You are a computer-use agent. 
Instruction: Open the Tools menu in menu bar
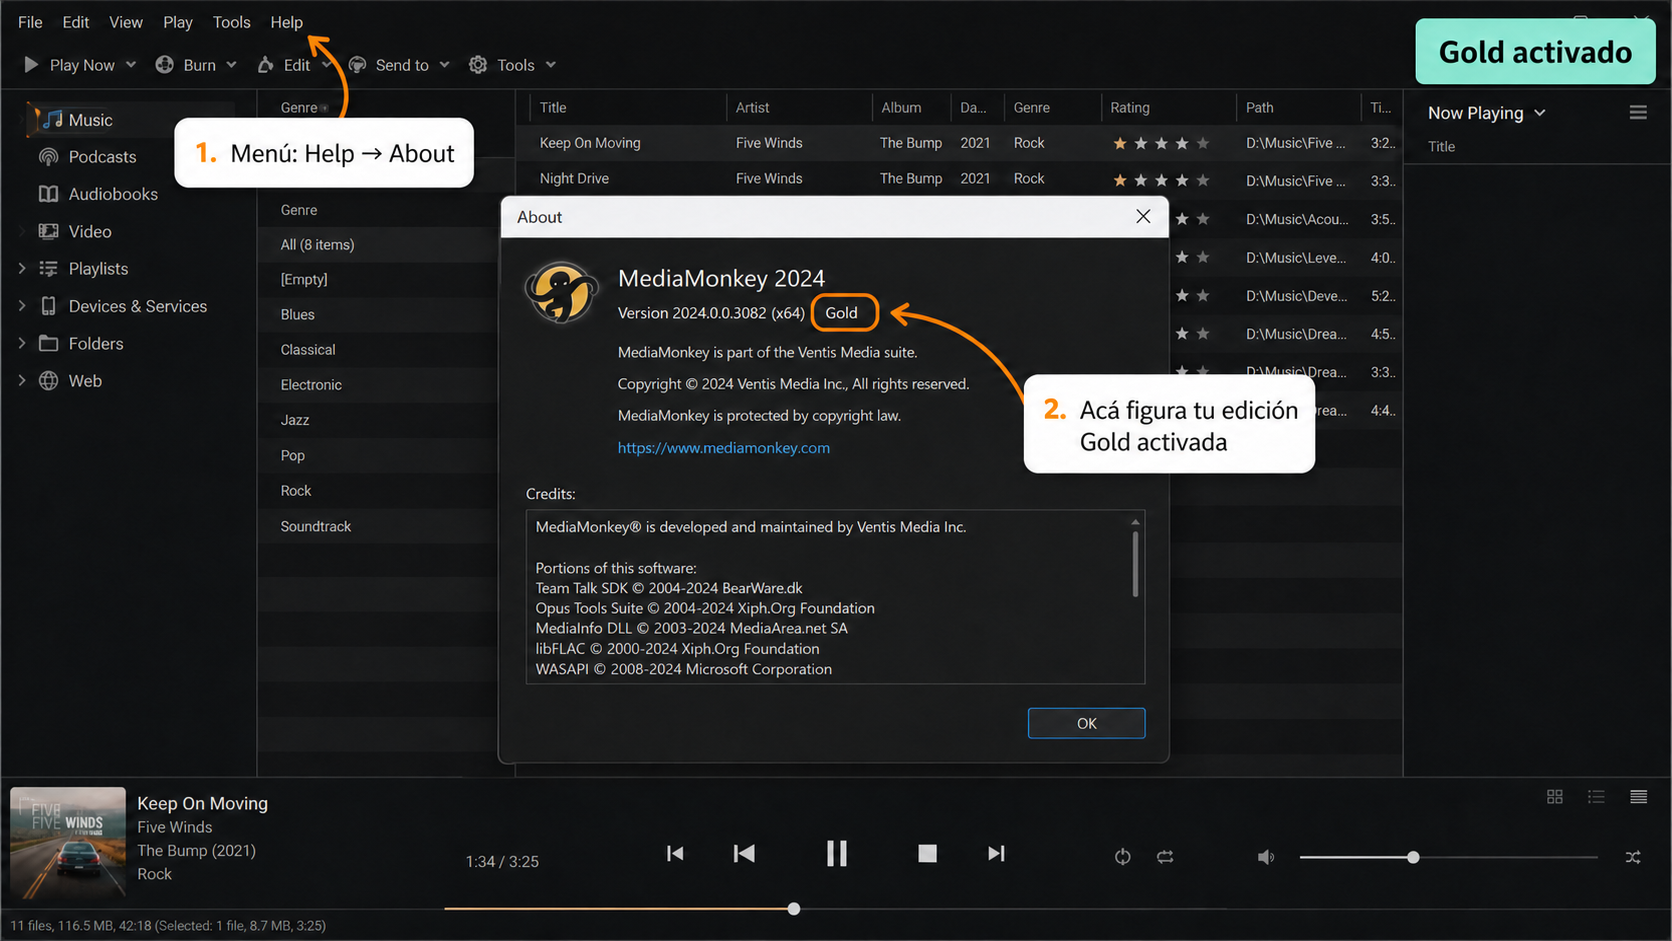(x=231, y=22)
